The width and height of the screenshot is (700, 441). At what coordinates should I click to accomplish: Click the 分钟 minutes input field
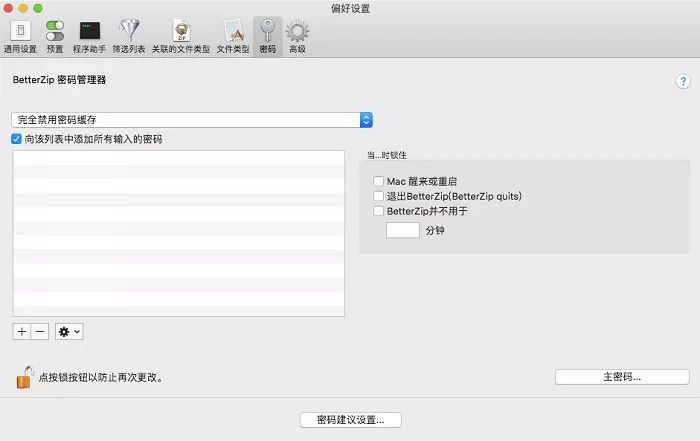403,230
